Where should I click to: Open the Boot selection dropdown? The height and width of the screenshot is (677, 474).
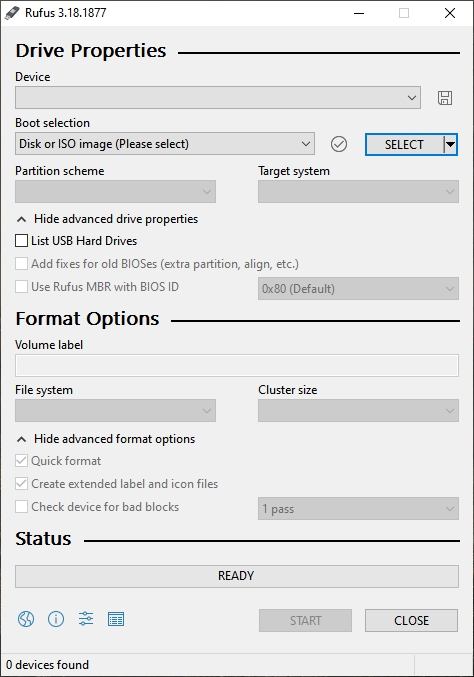[x=164, y=144]
